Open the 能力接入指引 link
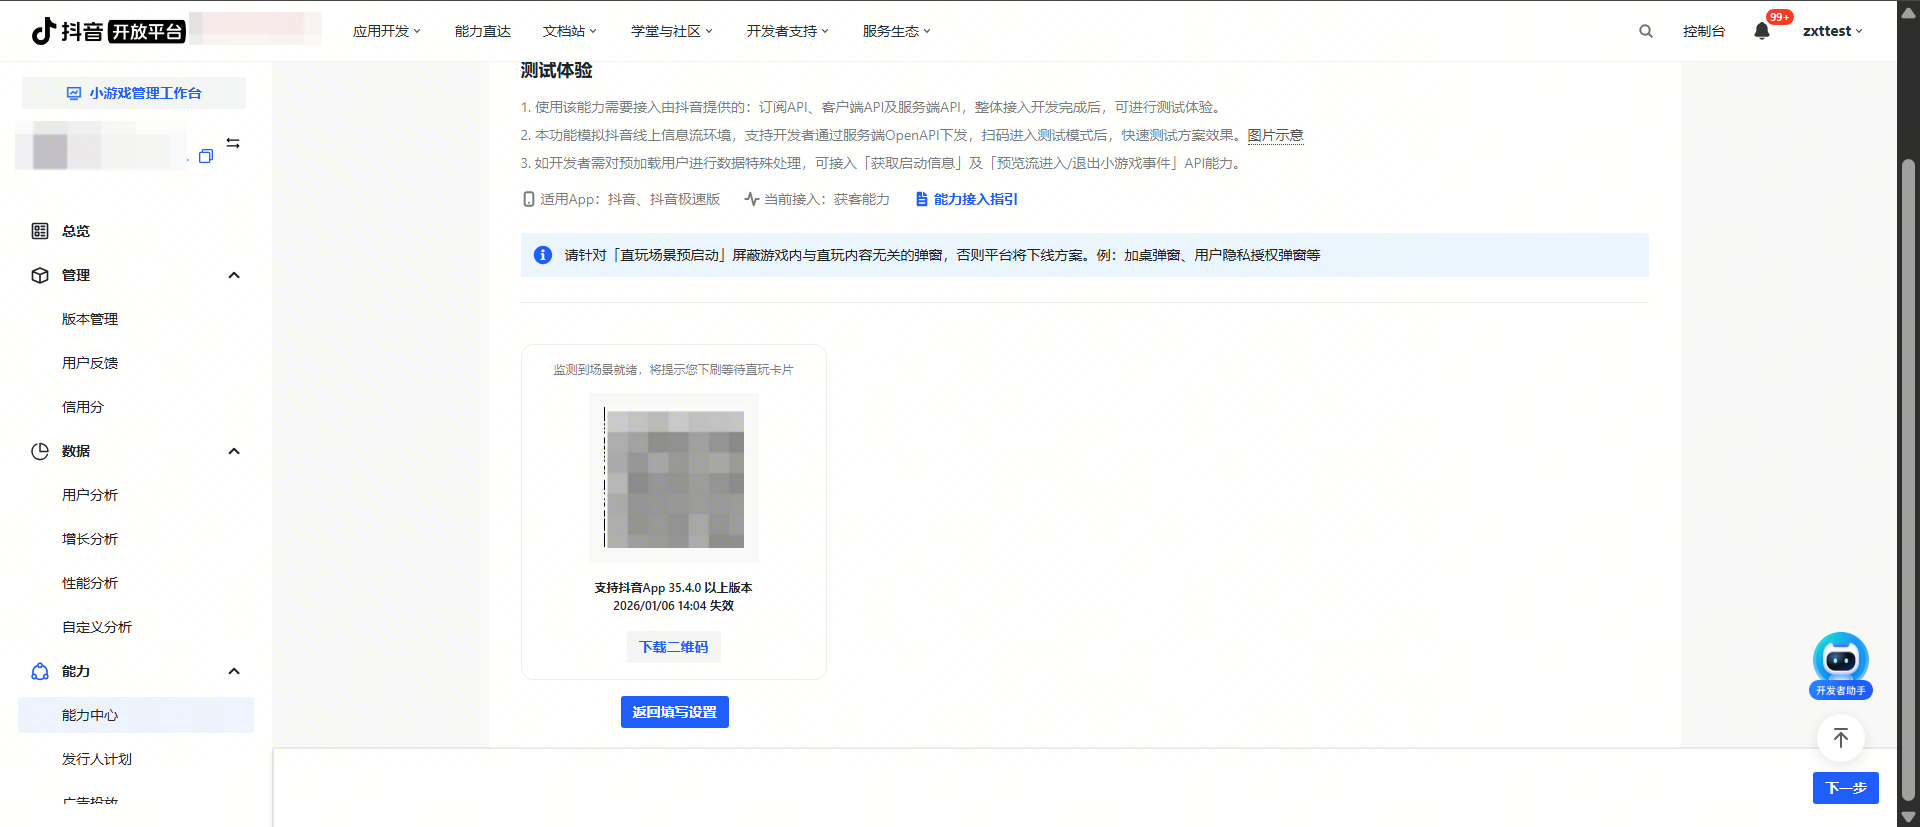 (975, 199)
